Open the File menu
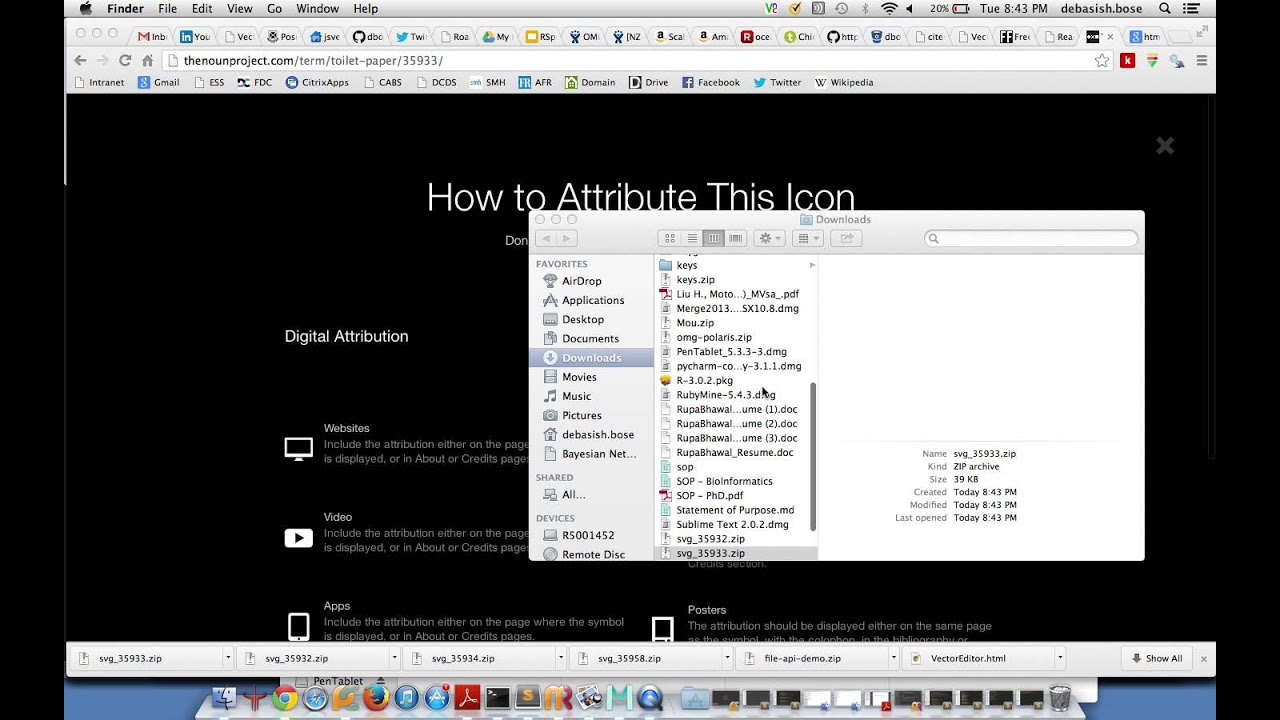The width and height of the screenshot is (1280, 720). pos(167,8)
